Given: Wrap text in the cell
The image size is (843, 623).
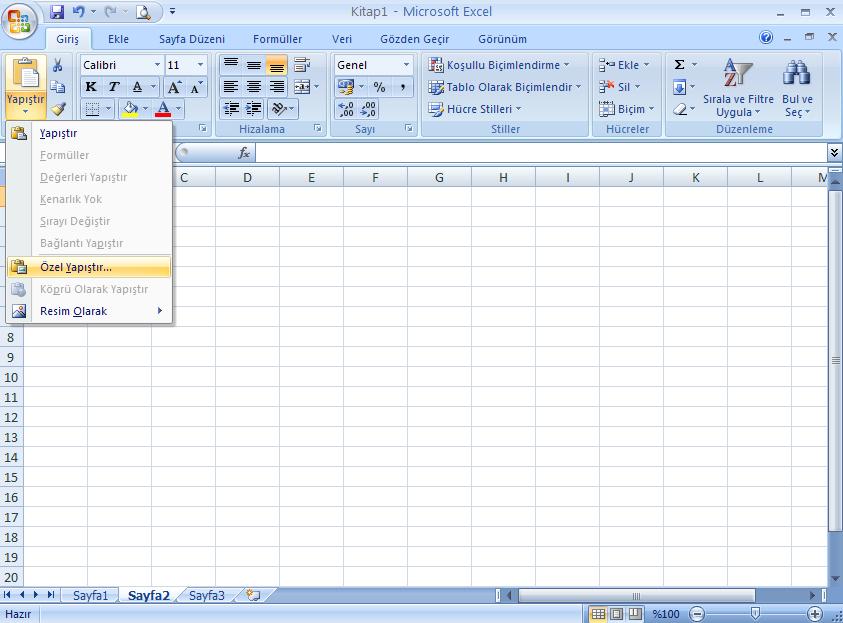Looking at the screenshot, I should pos(302,65).
